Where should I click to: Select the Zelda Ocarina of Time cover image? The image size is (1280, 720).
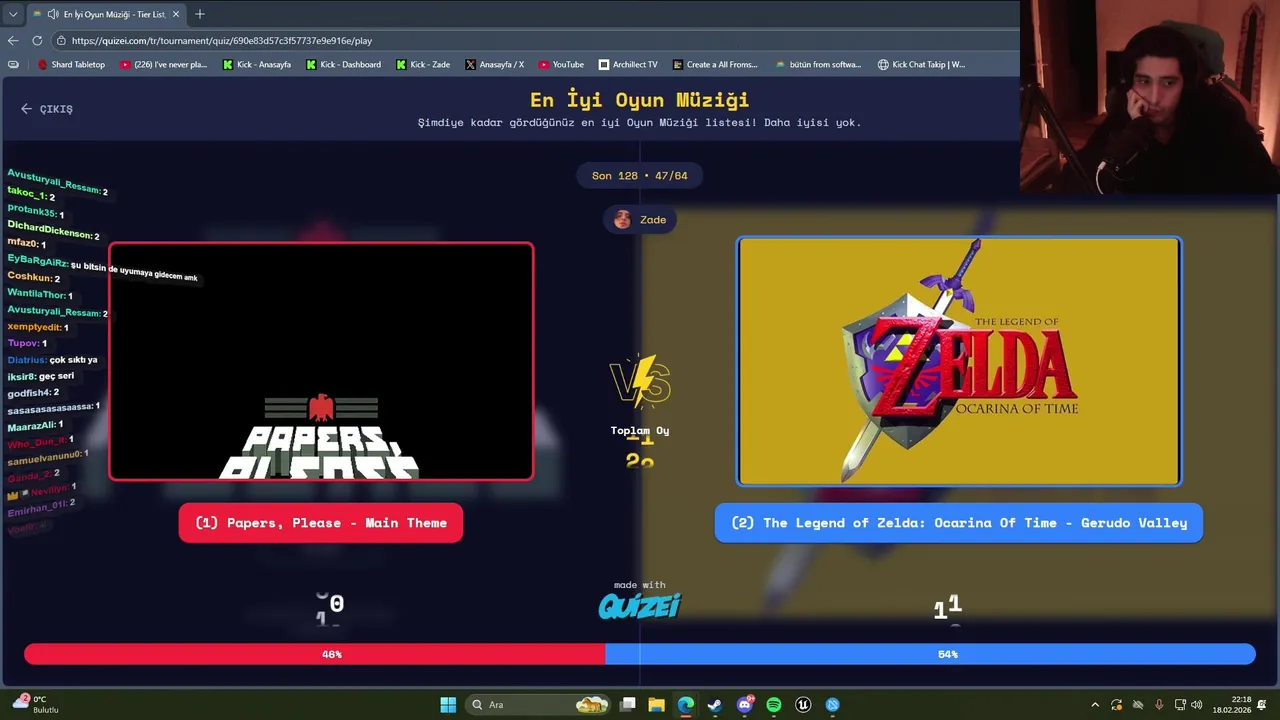coord(959,361)
